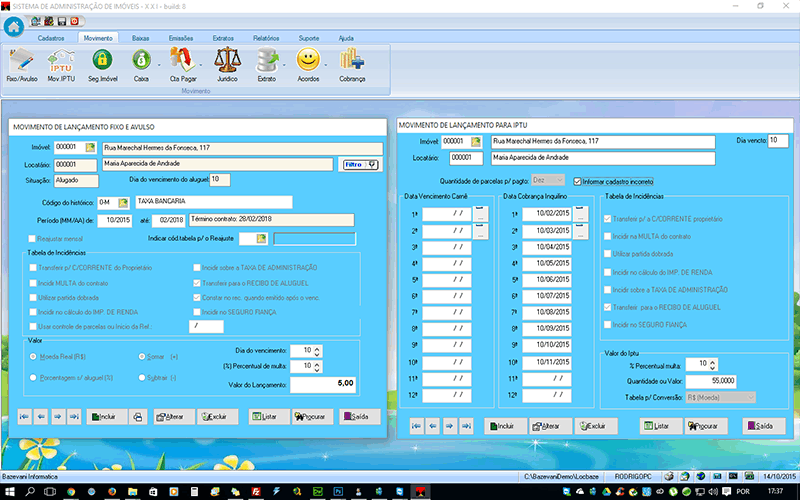Open the Caixa money bag icon
Viewport: 800px width, 500px height.
coord(141,65)
